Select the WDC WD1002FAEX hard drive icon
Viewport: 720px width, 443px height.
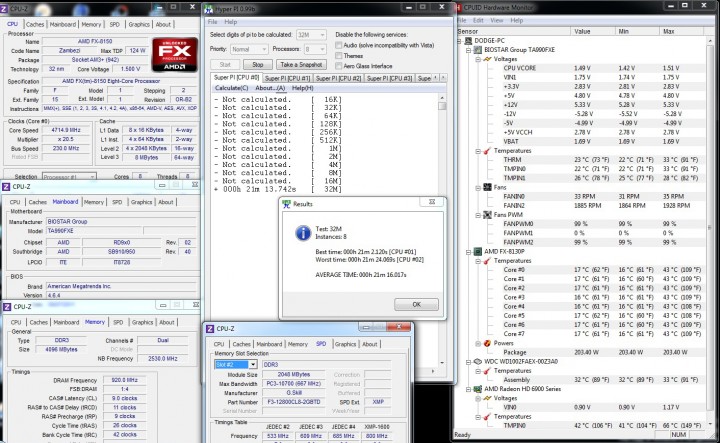[478, 361]
